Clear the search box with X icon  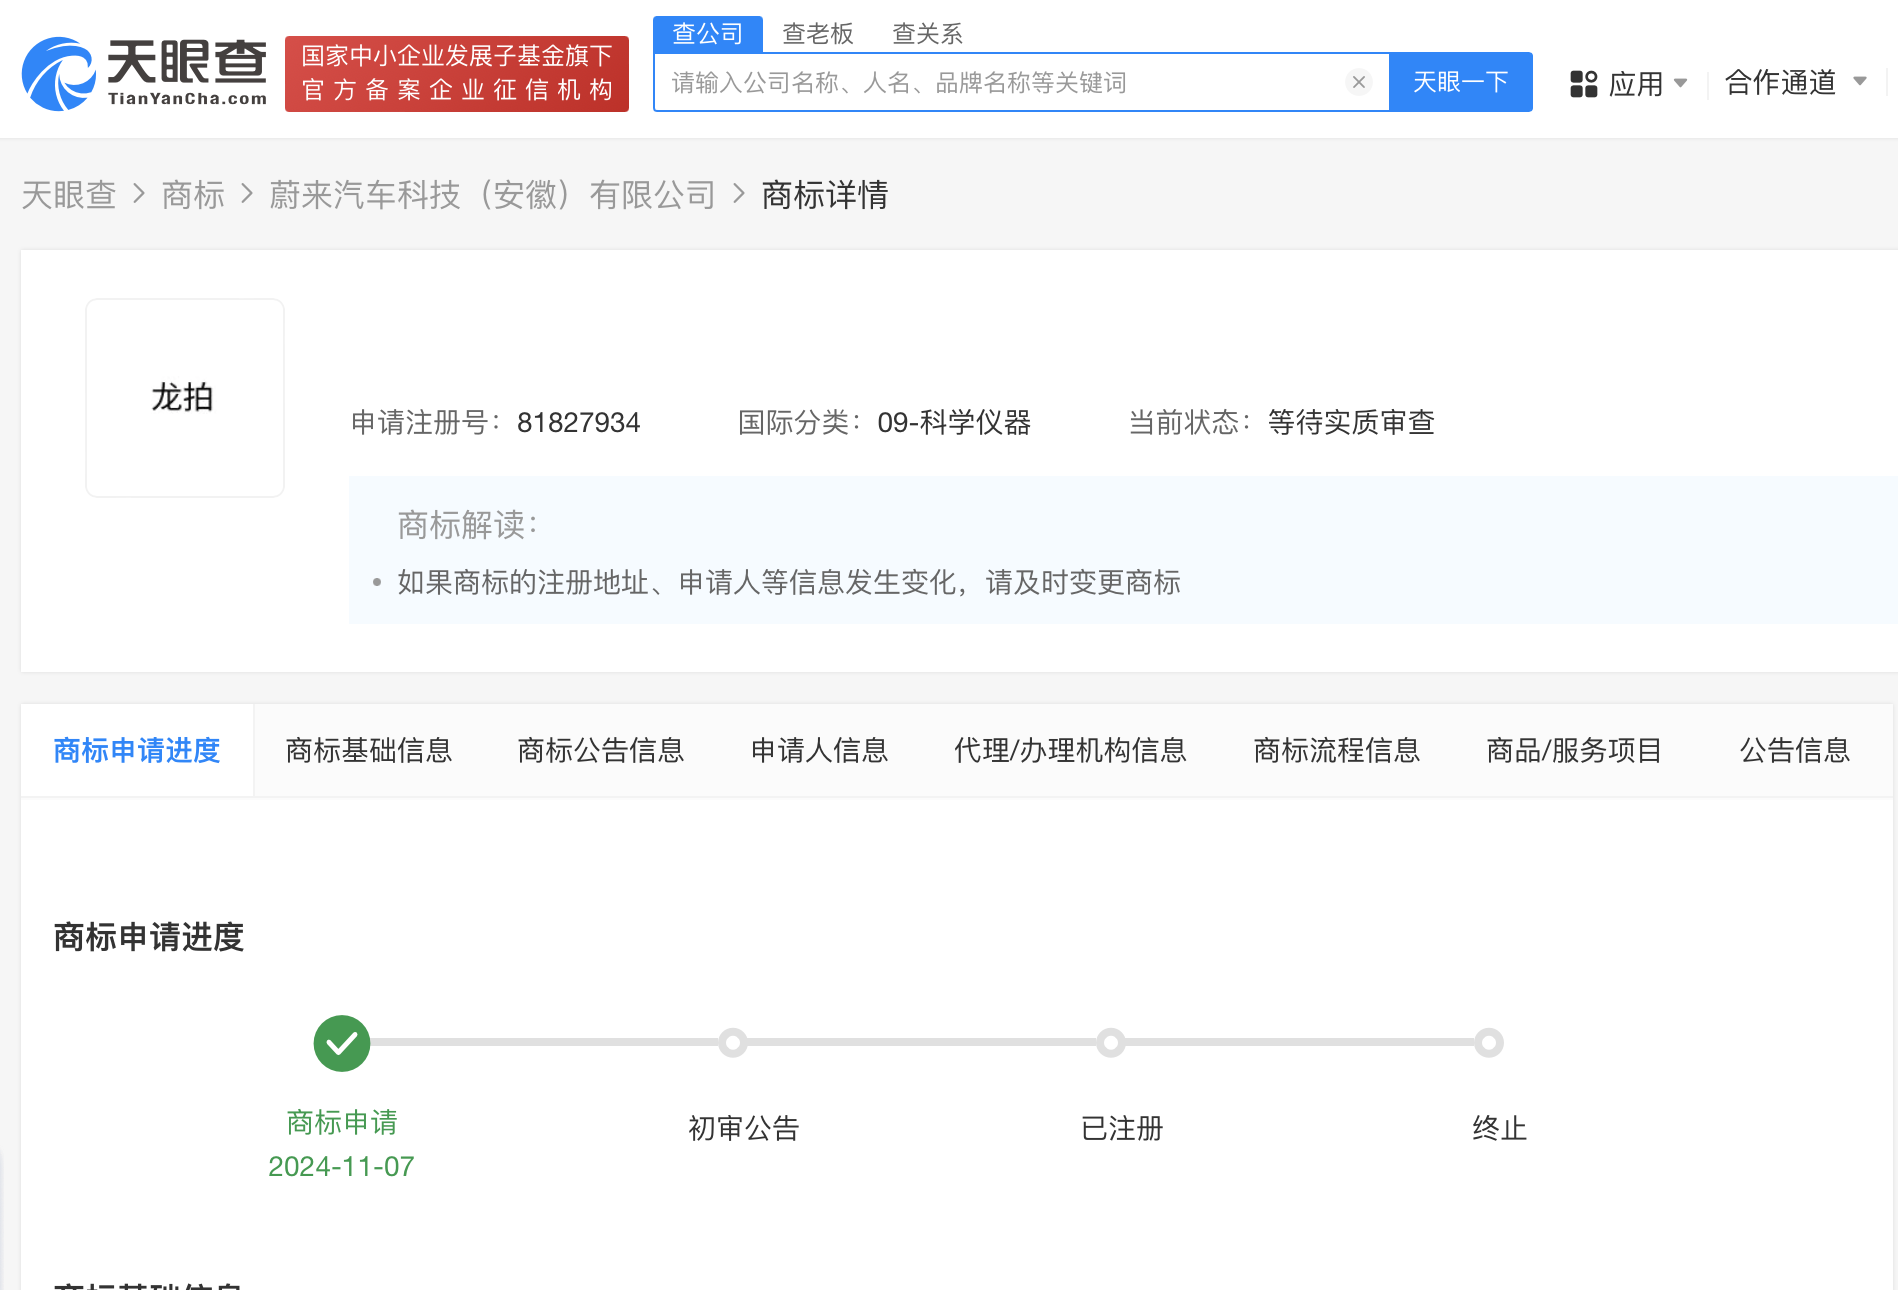(1358, 82)
